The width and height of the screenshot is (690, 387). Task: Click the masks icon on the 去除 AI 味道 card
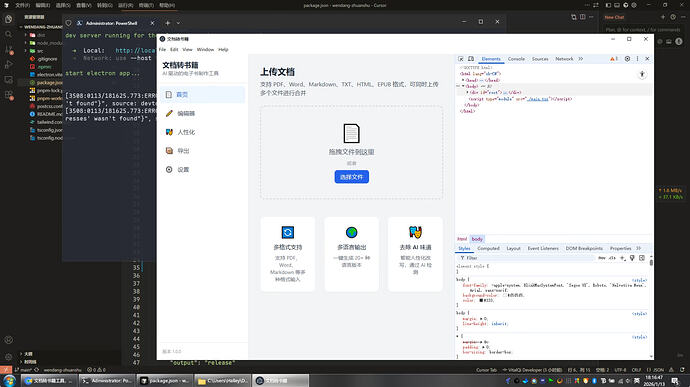415,232
